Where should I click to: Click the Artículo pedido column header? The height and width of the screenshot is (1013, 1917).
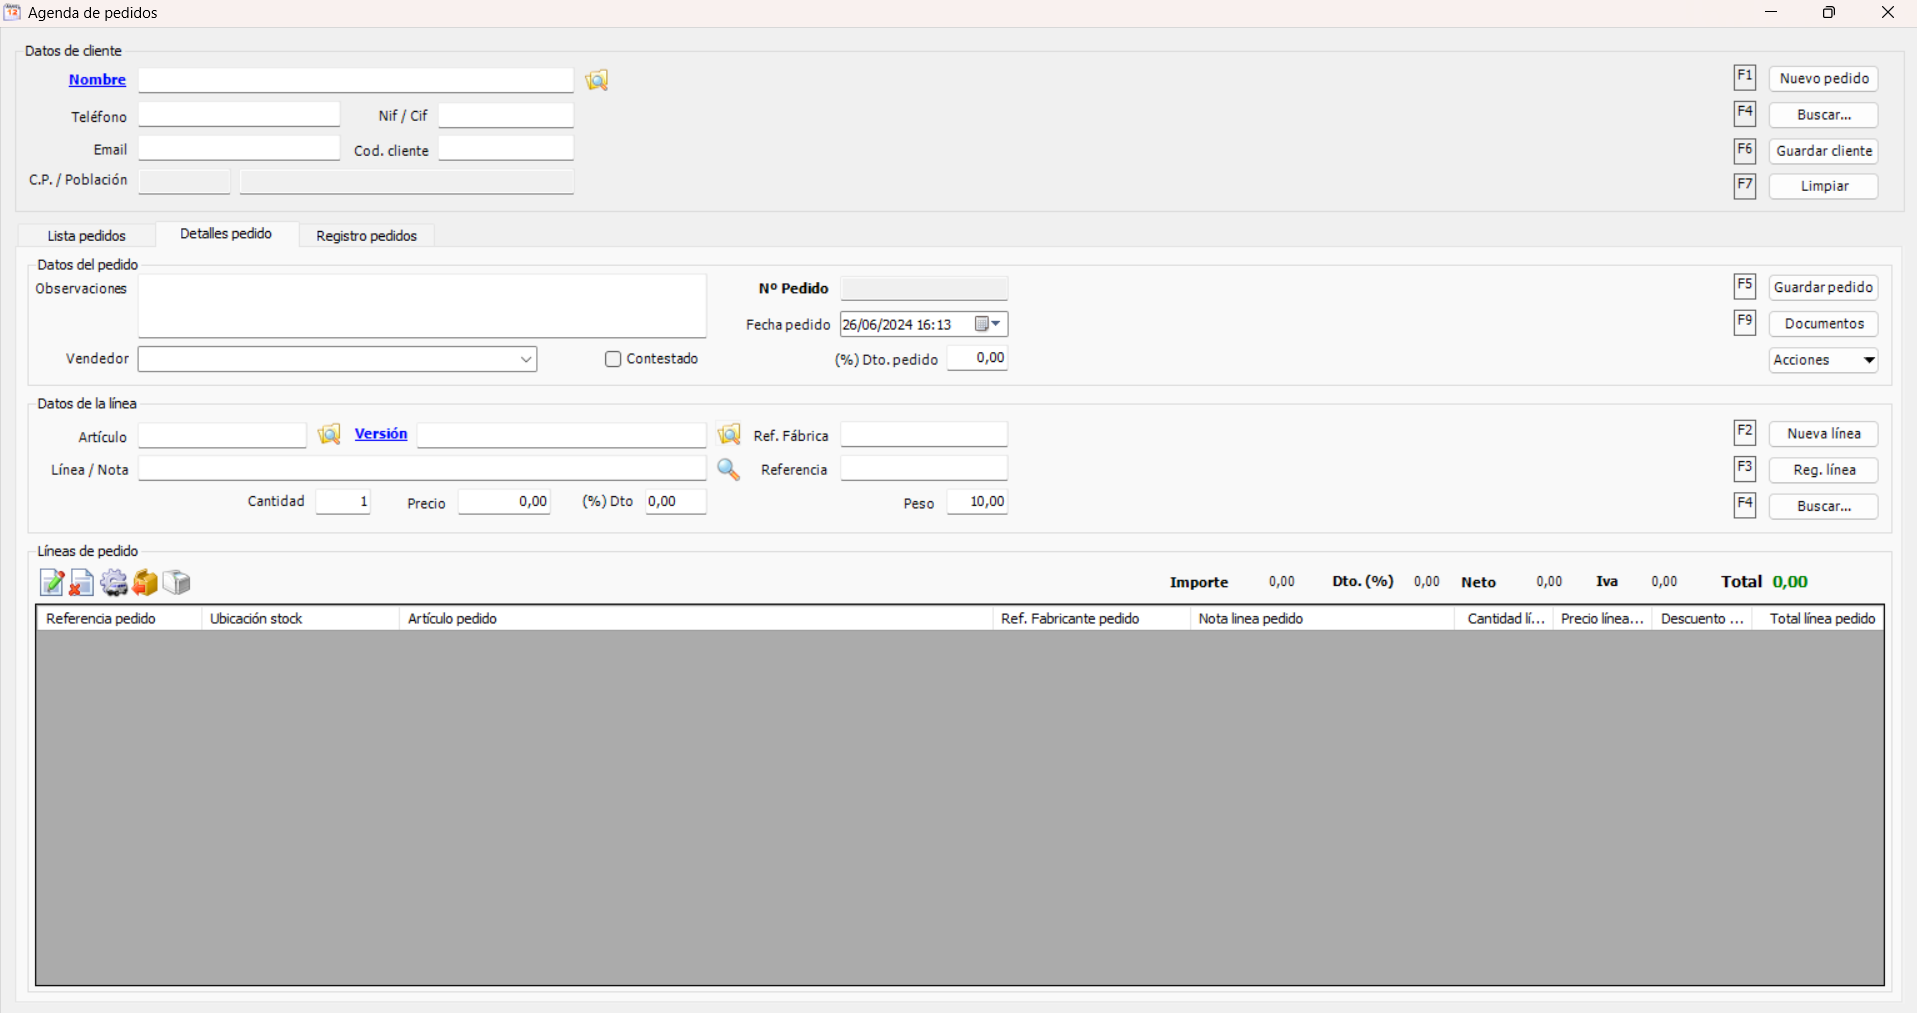(x=695, y=619)
